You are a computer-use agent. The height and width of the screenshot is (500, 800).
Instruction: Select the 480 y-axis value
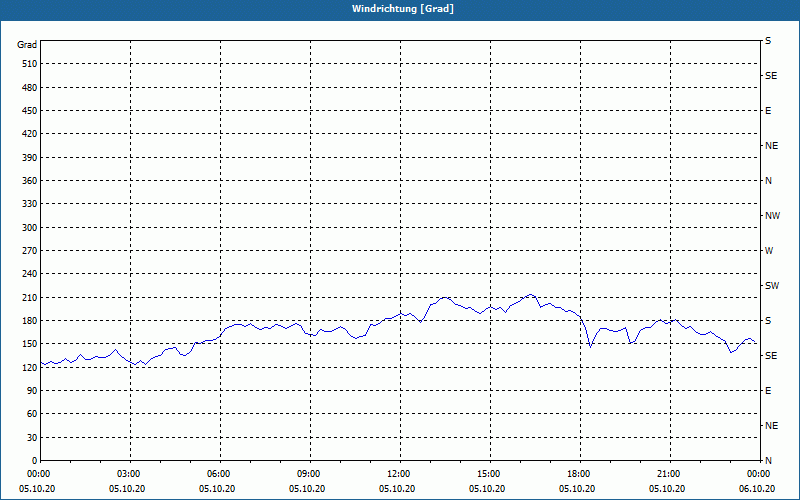[x=30, y=88]
